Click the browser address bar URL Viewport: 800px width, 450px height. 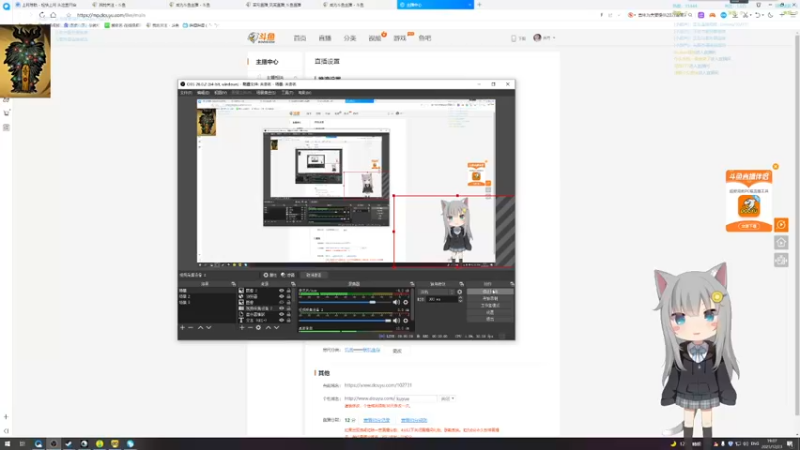pos(111,15)
